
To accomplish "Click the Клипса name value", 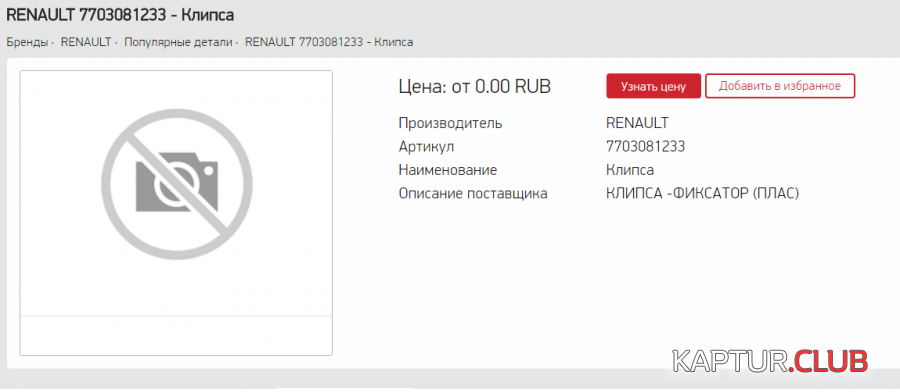I will pyautogui.click(x=630, y=170).
